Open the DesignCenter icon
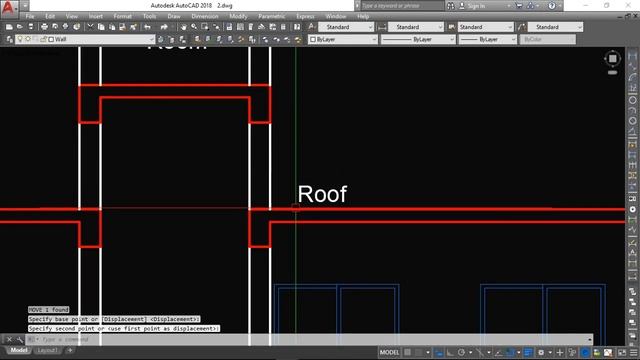 [x=240, y=27]
